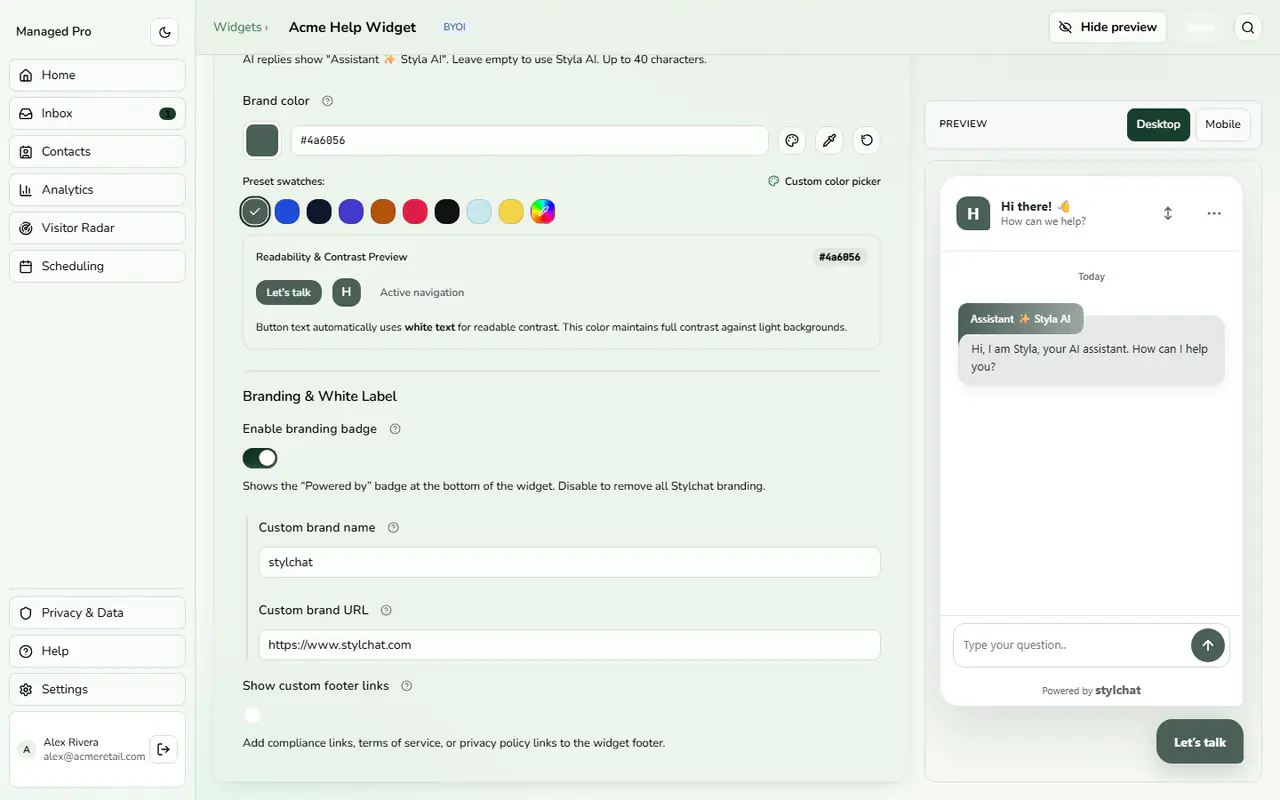Expand chat widget with resize arrows icon
The width and height of the screenshot is (1280, 800).
1167,213
